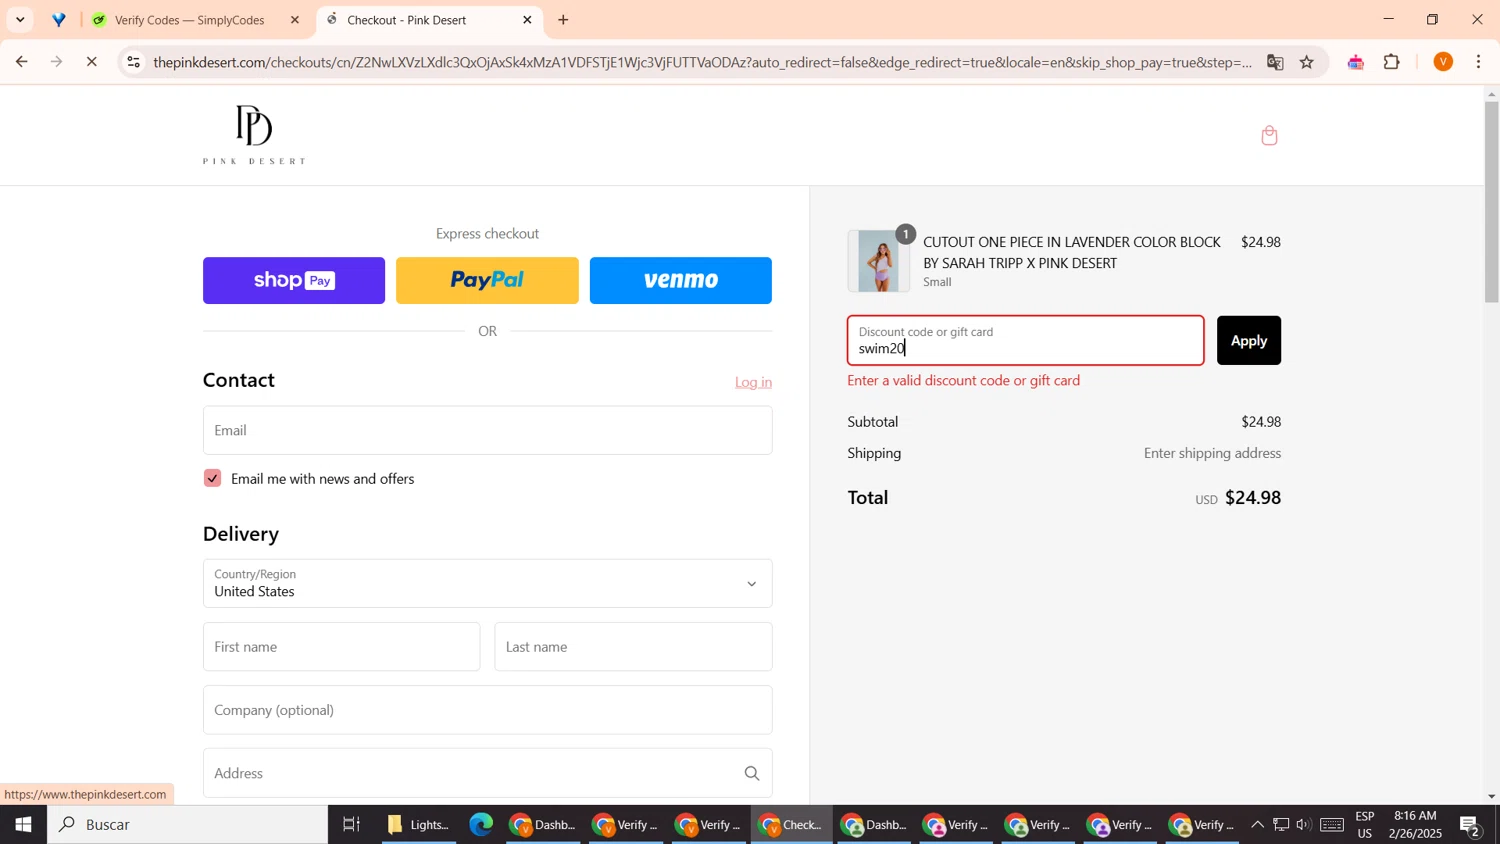This screenshot has width=1500, height=844.
Task: Choose Venmo express checkout
Action: (x=681, y=281)
